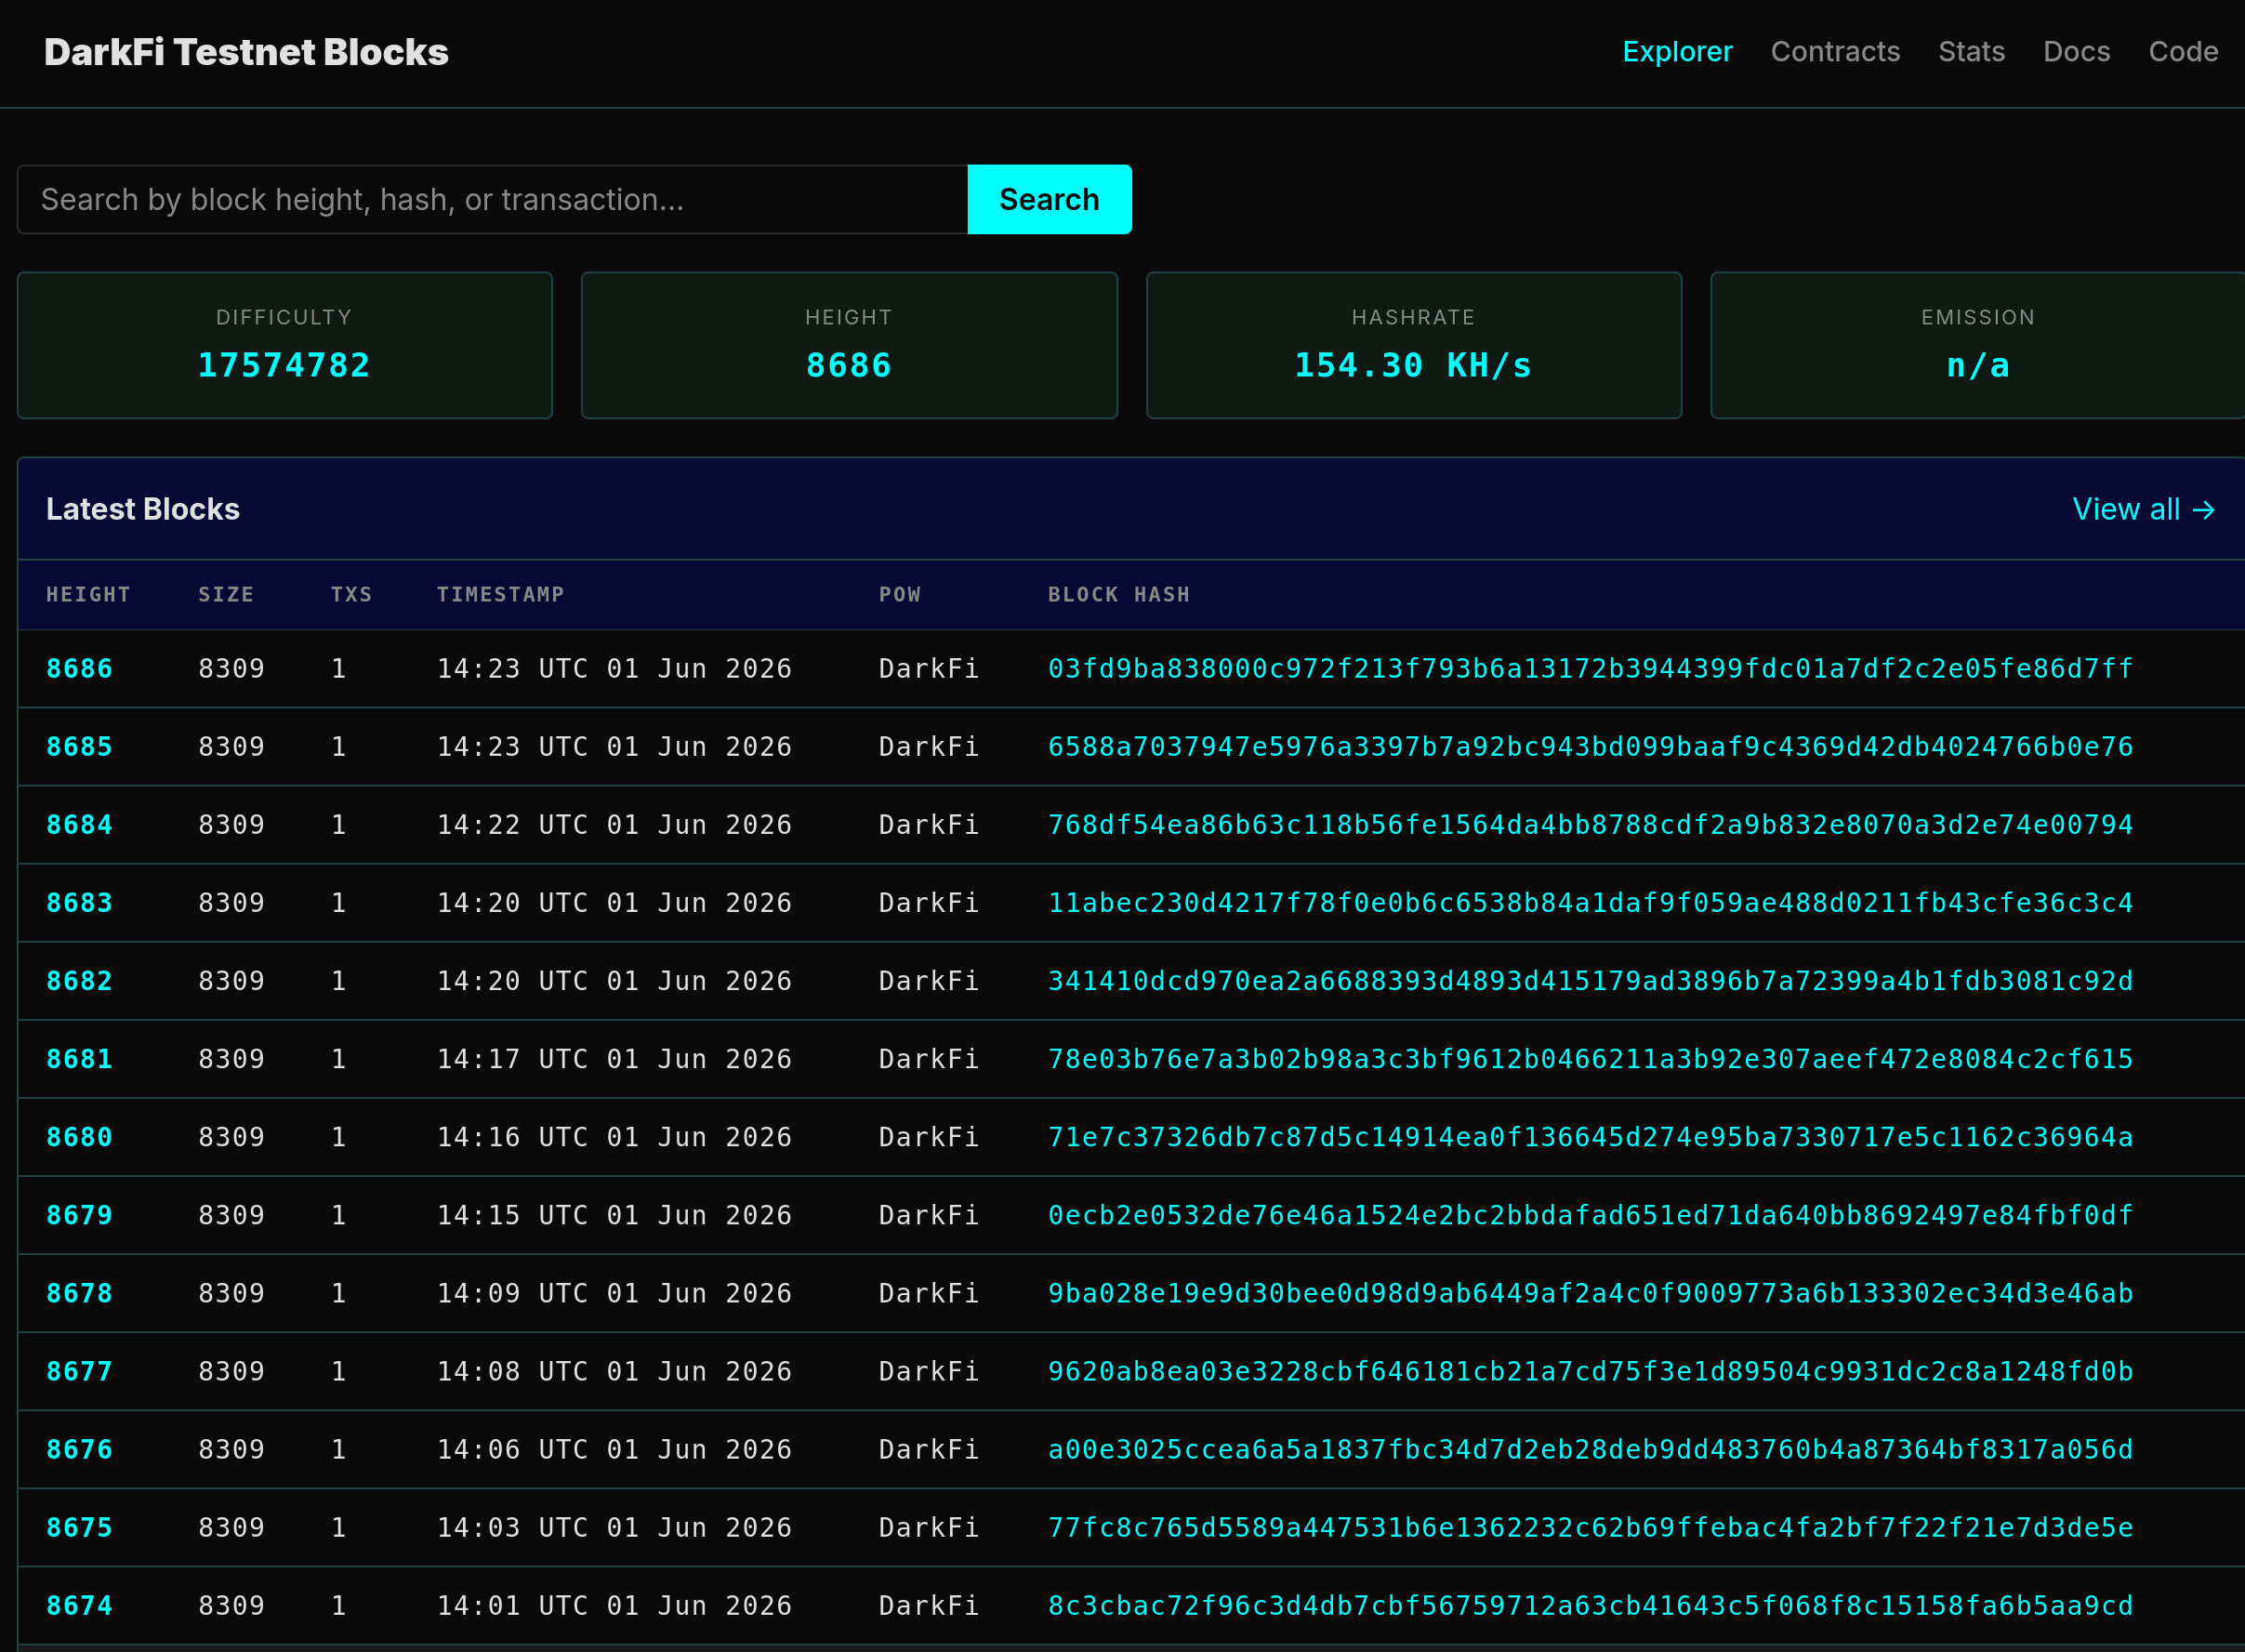Click the difficulty value 17574782
The height and width of the screenshot is (1652, 2245).
[x=284, y=366]
